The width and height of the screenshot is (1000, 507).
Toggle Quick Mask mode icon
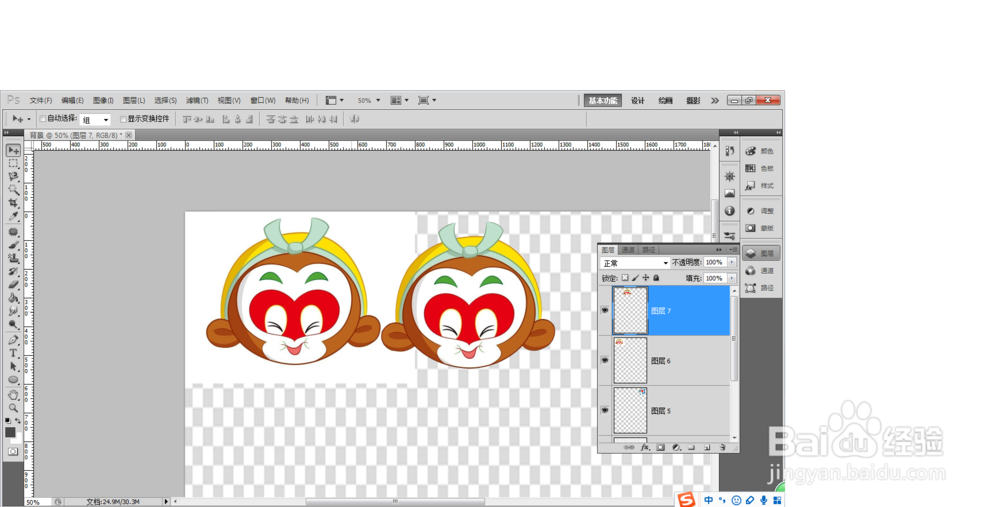[x=13, y=452]
